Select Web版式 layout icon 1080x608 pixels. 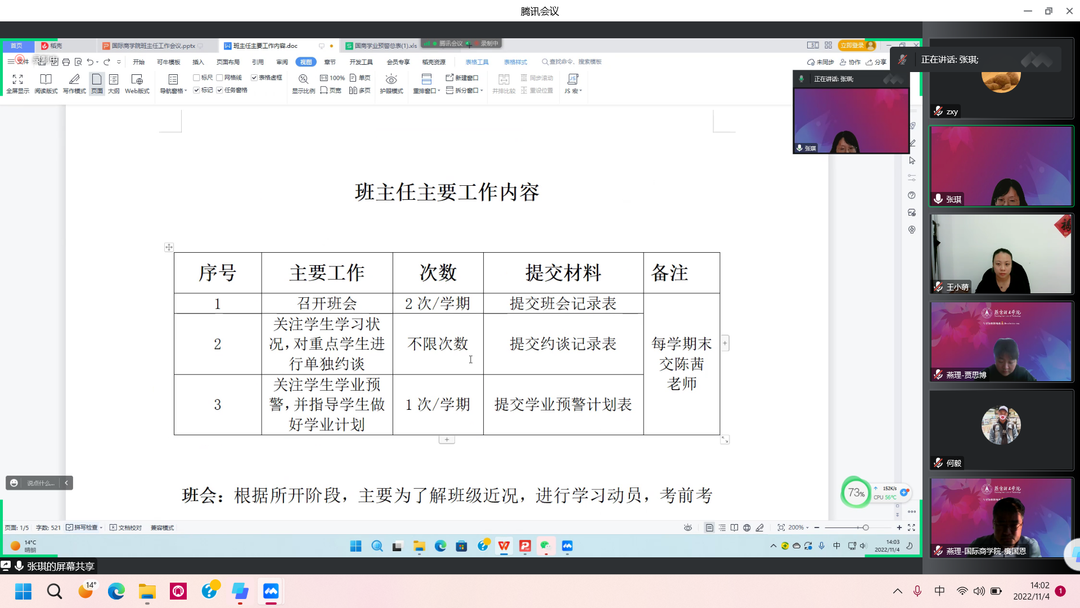137,79
